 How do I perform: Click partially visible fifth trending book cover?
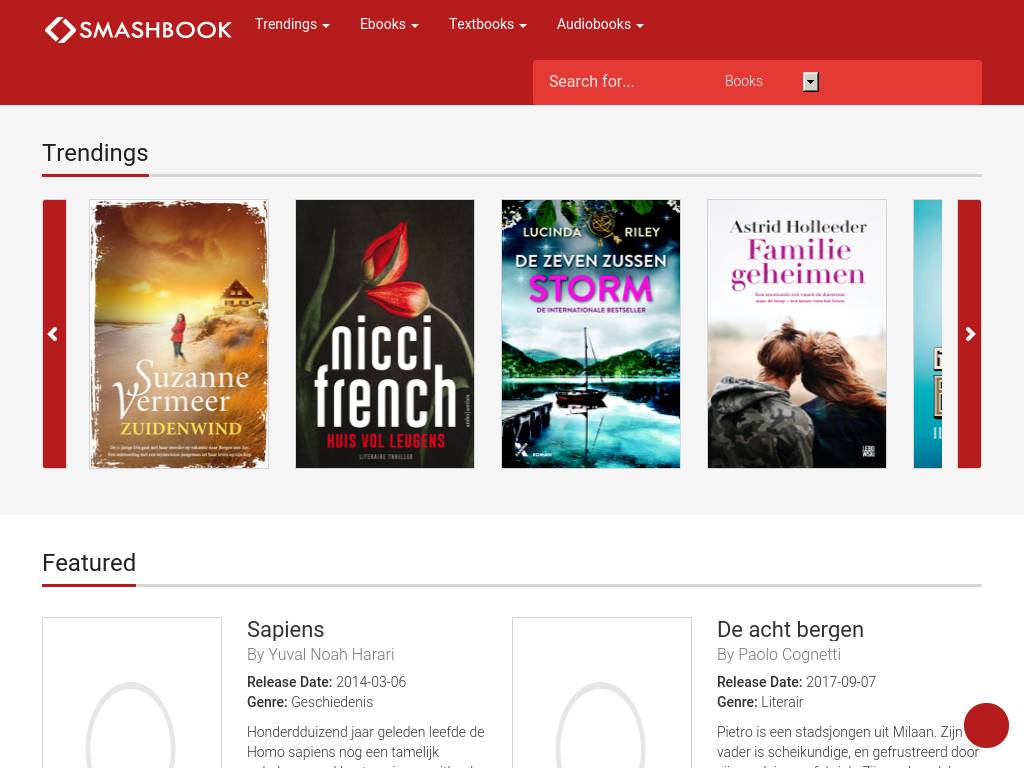(x=928, y=334)
